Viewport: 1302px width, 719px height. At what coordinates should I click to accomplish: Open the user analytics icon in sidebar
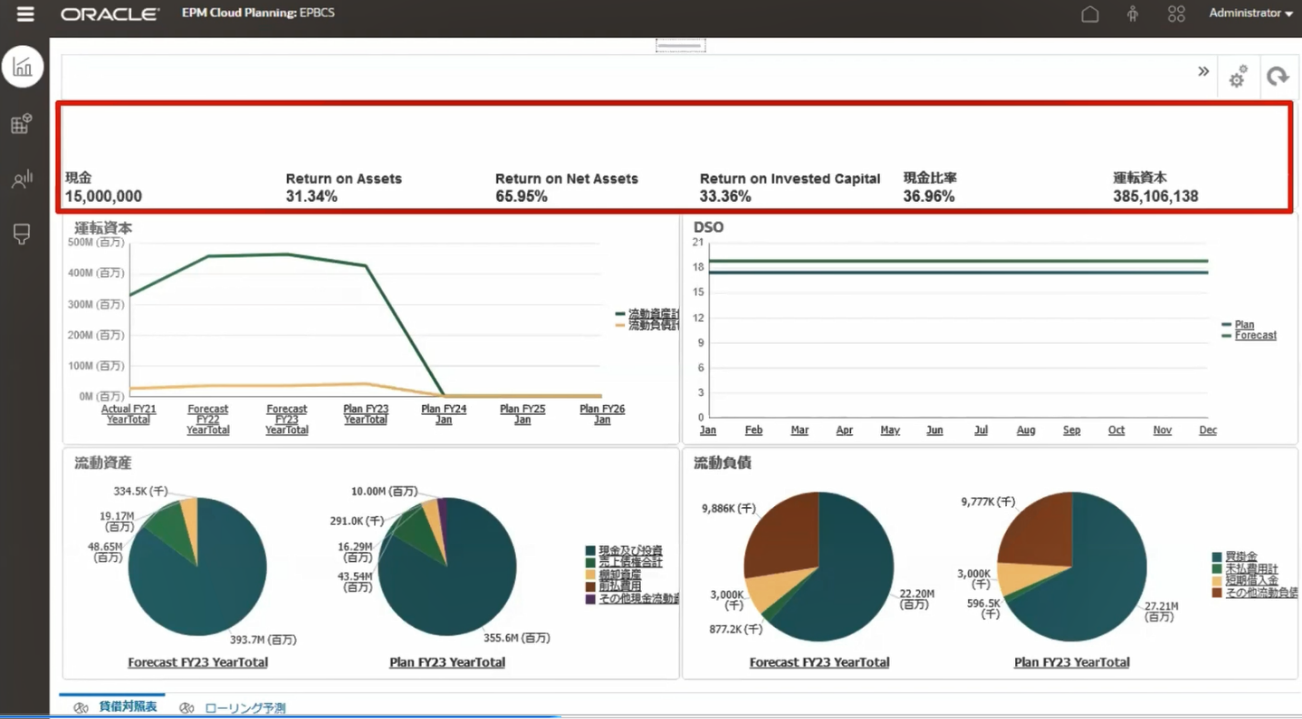(21, 179)
